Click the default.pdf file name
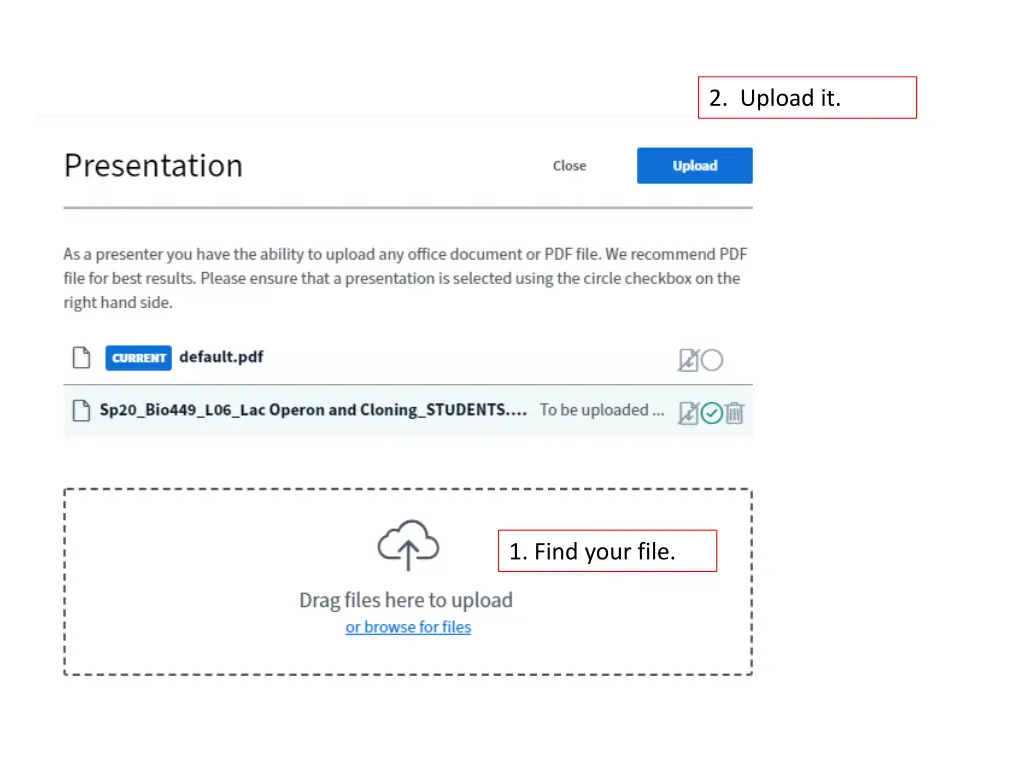The width and height of the screenshot is (1024, 768). (x=221, y=357)
